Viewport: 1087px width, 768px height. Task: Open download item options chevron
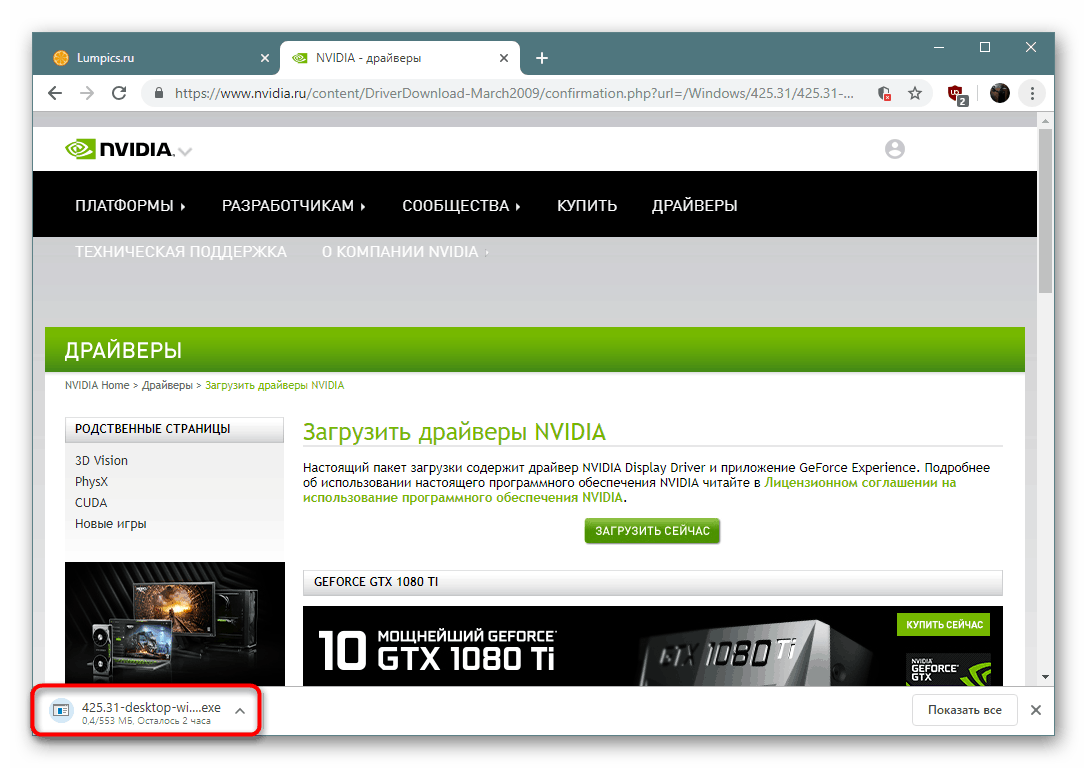[x=240, y=710]
